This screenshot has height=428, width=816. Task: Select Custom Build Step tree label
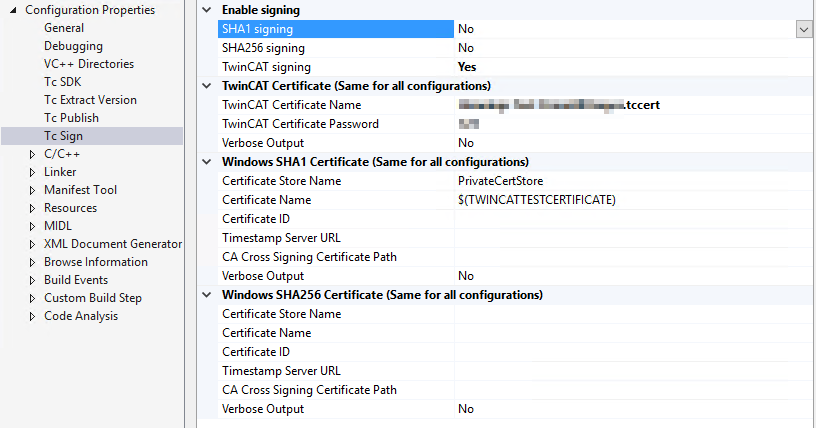[93, 298]
